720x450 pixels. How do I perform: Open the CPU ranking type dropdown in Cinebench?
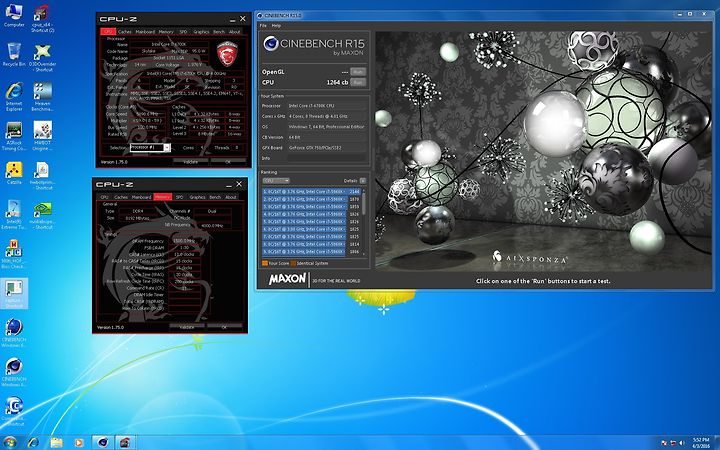[276, 181]
